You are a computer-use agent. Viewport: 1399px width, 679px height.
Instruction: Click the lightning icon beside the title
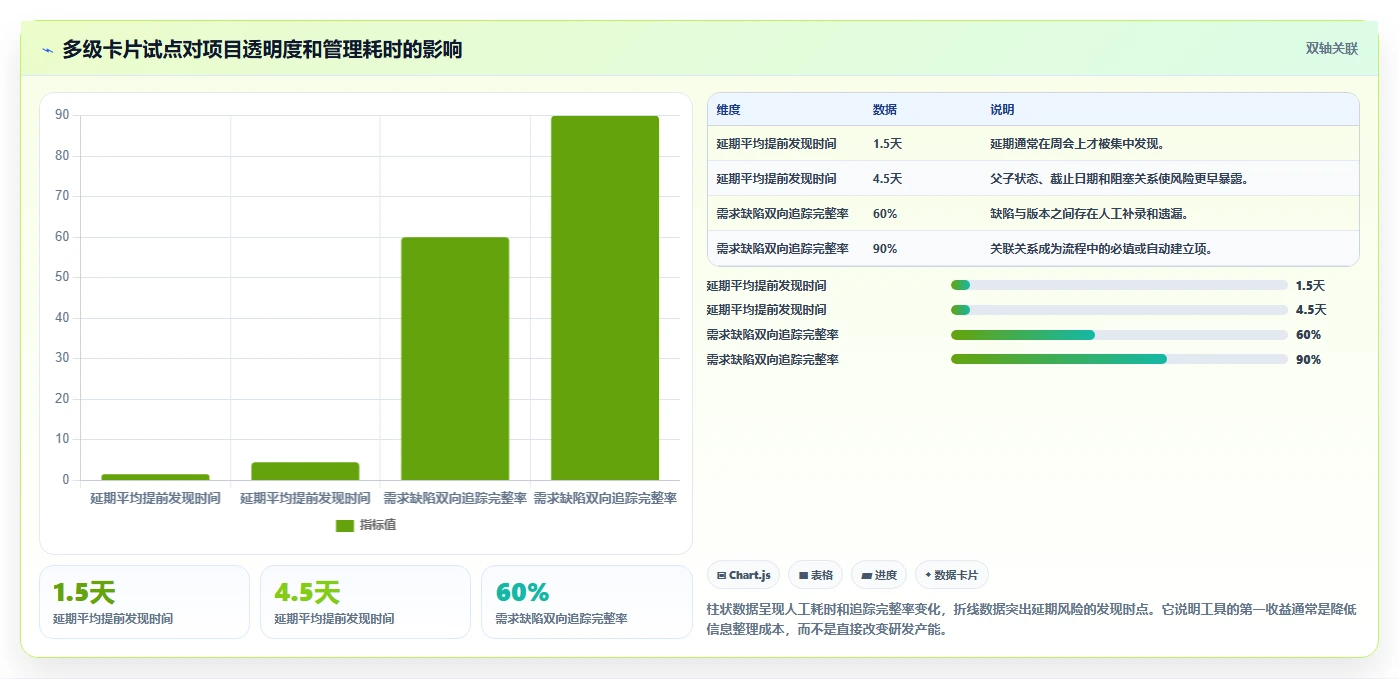[x=48, y=50]
